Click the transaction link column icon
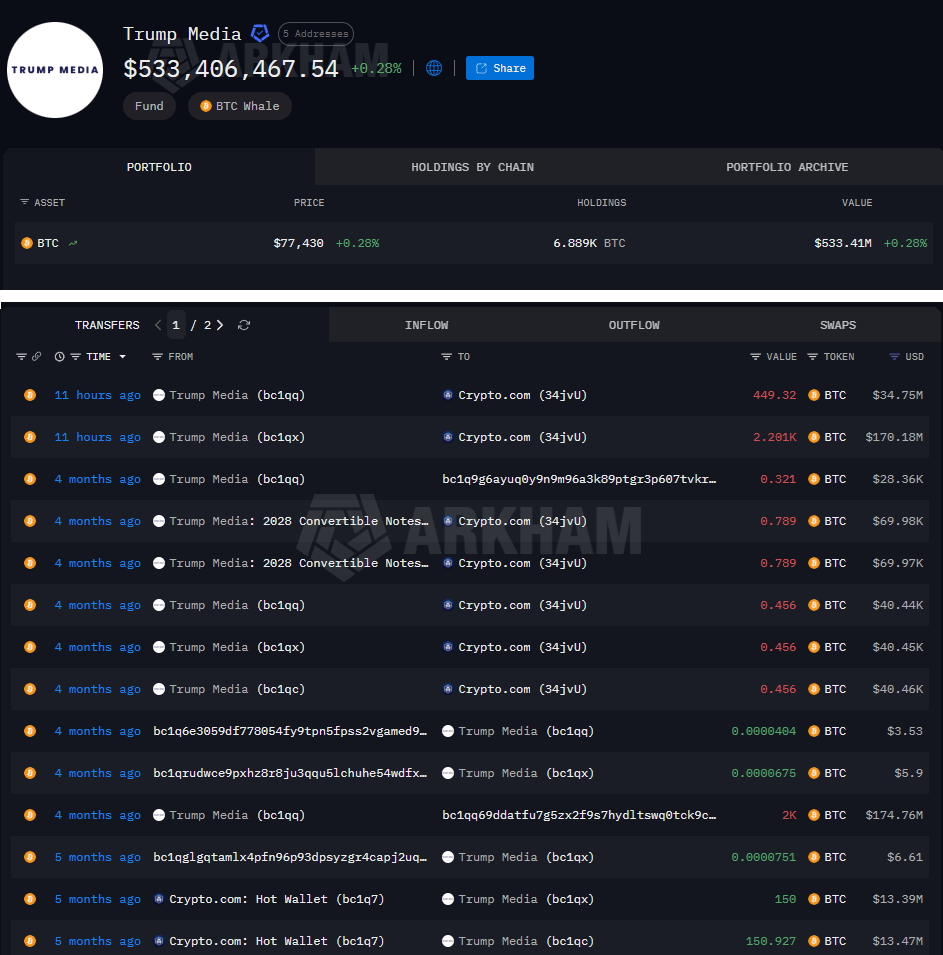This screenshot has height=955, width=943. coord(37,357)
